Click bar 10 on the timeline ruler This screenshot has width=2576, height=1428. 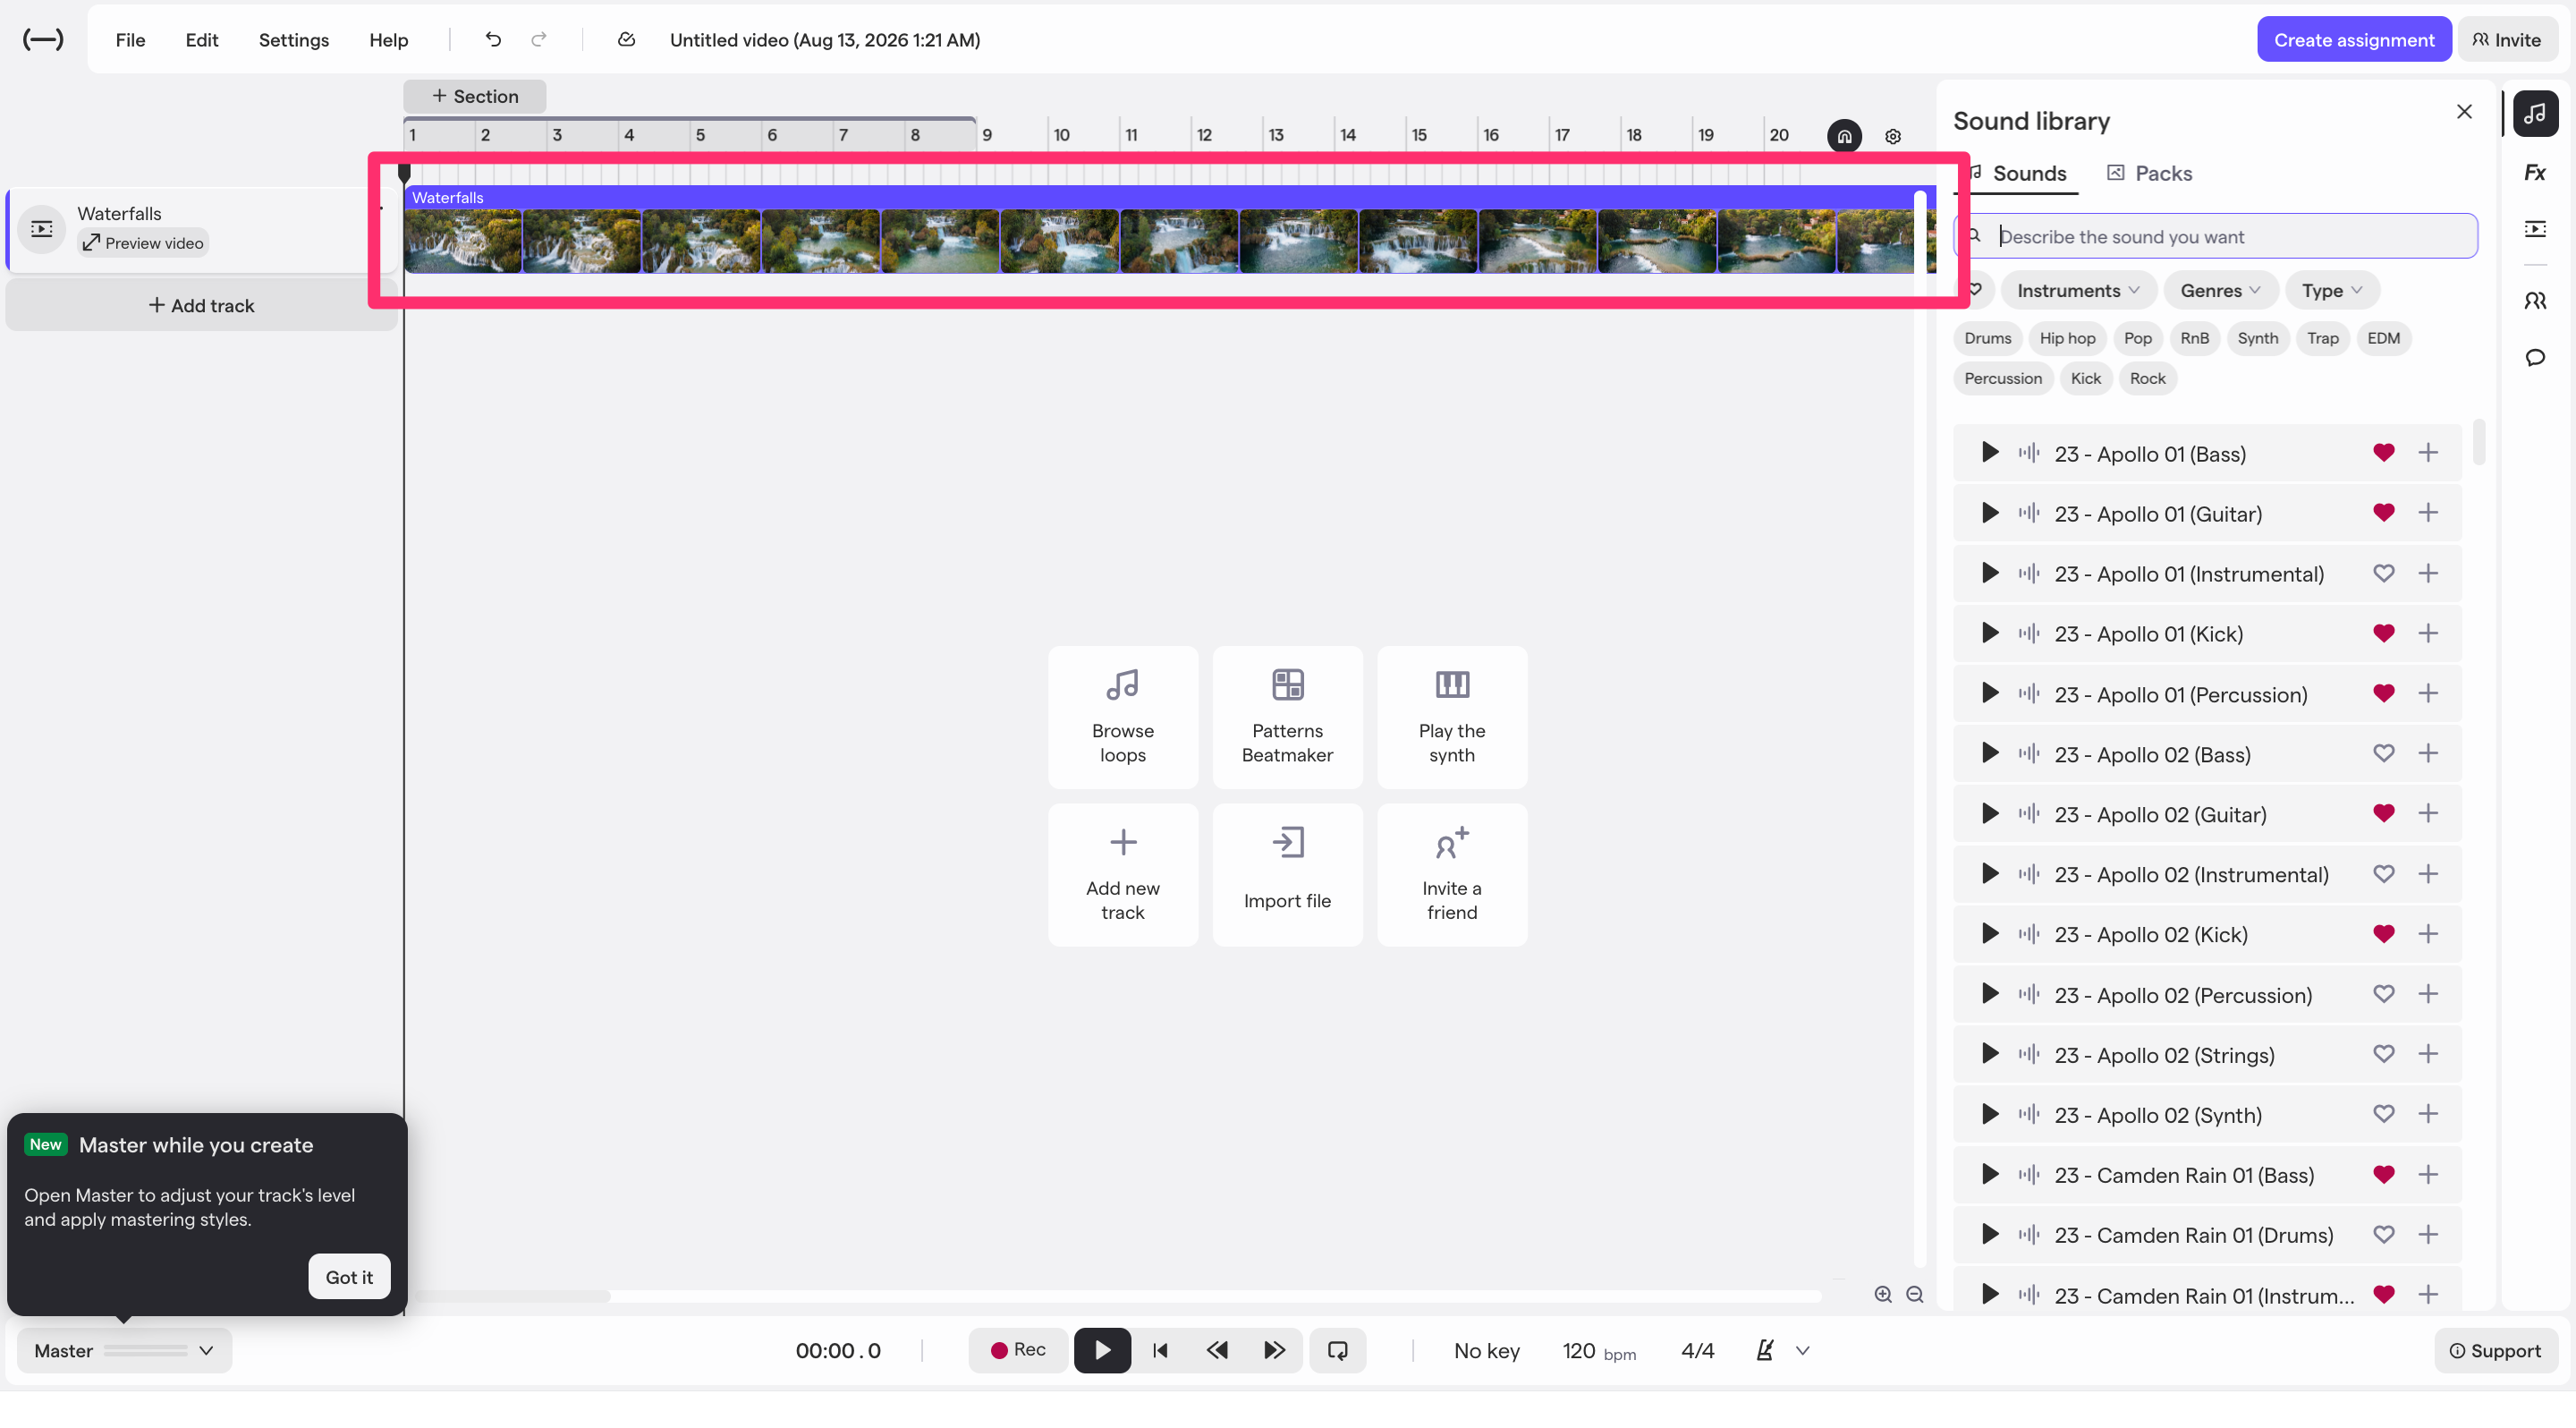pyautogui.click(x=1062, y=135)
